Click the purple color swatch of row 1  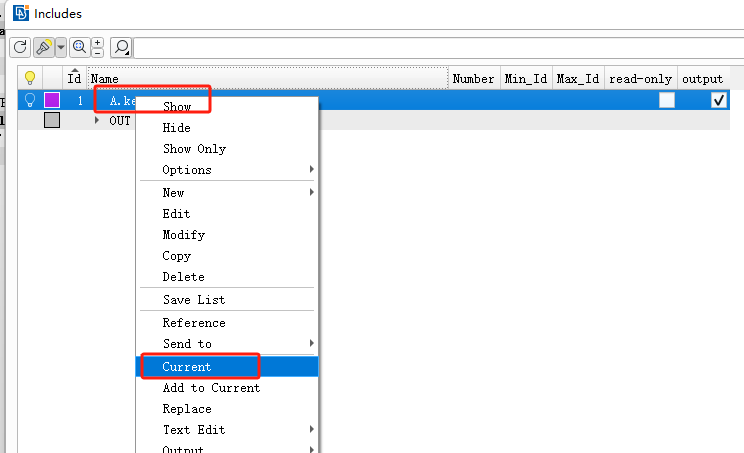52,100
